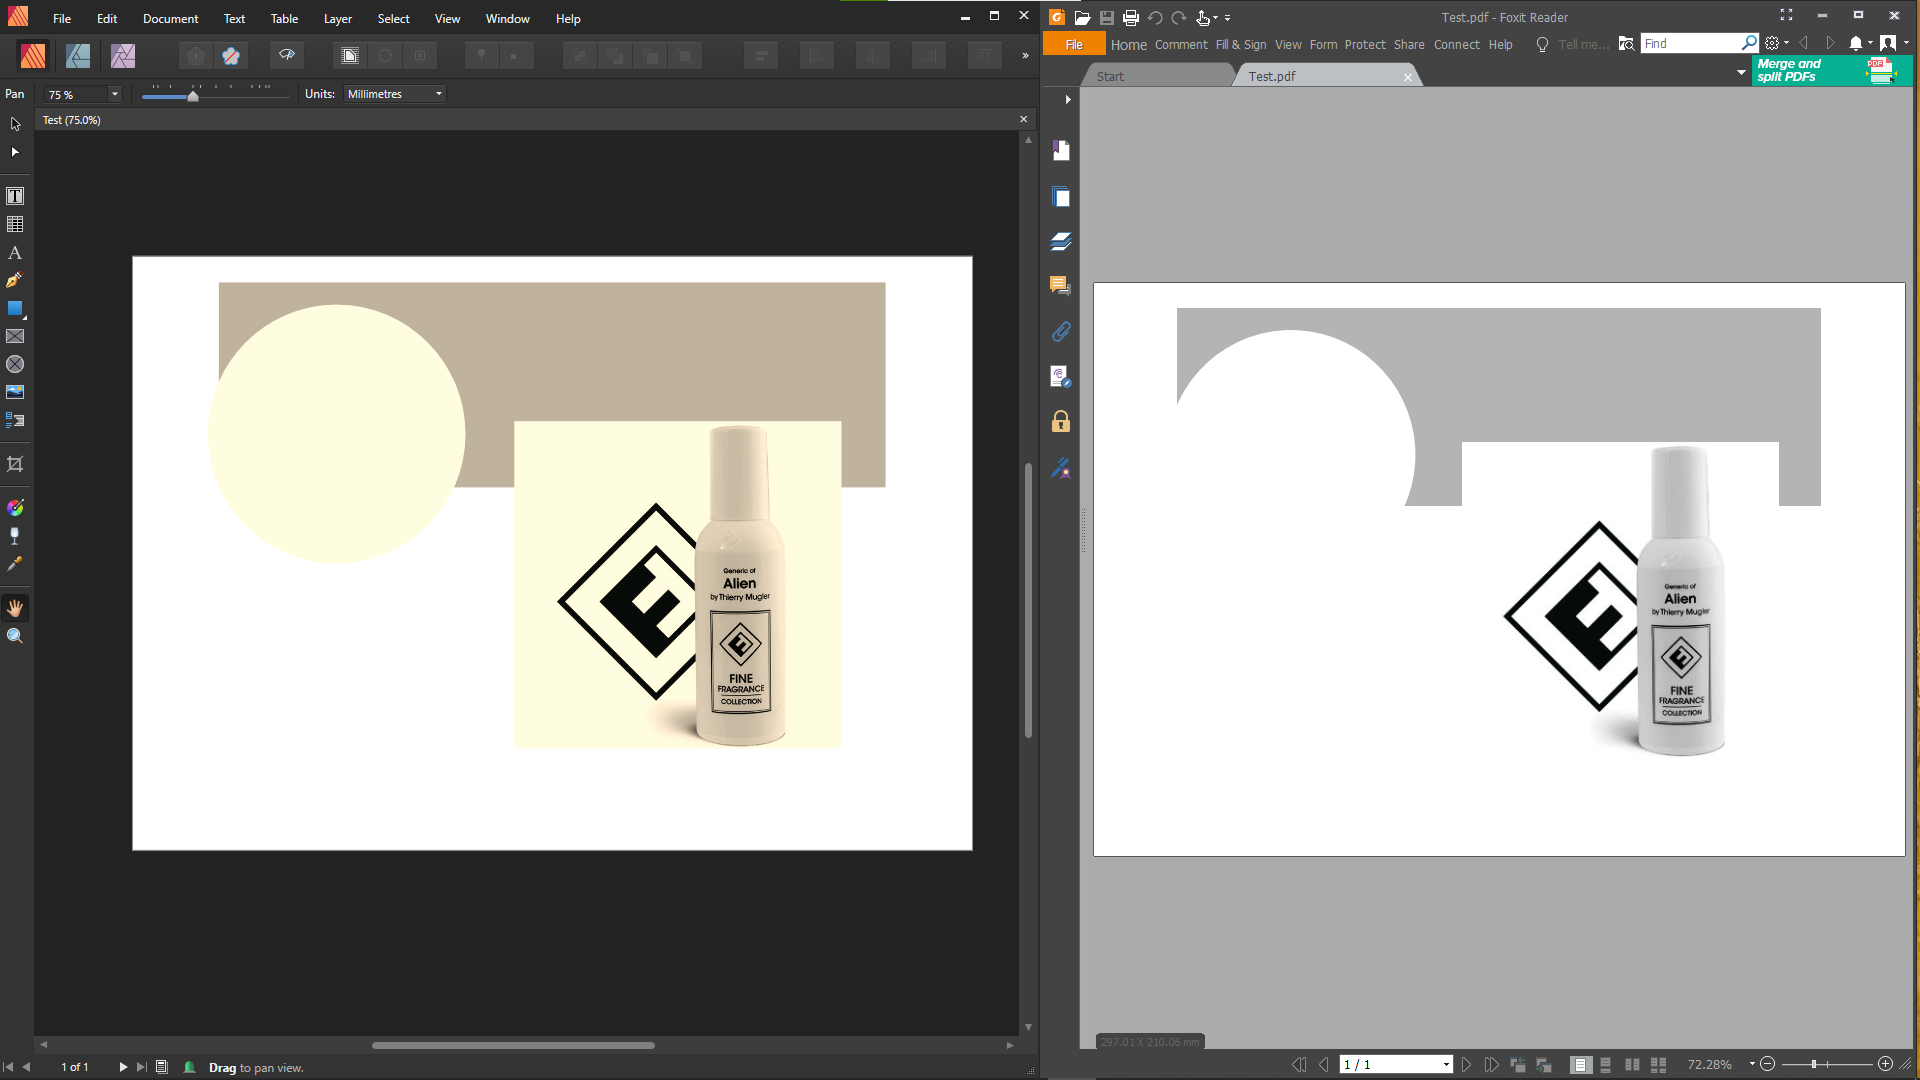Click Foxit zoom slider handle
This screenshot has width=1920, height=1080.
1813,1064
